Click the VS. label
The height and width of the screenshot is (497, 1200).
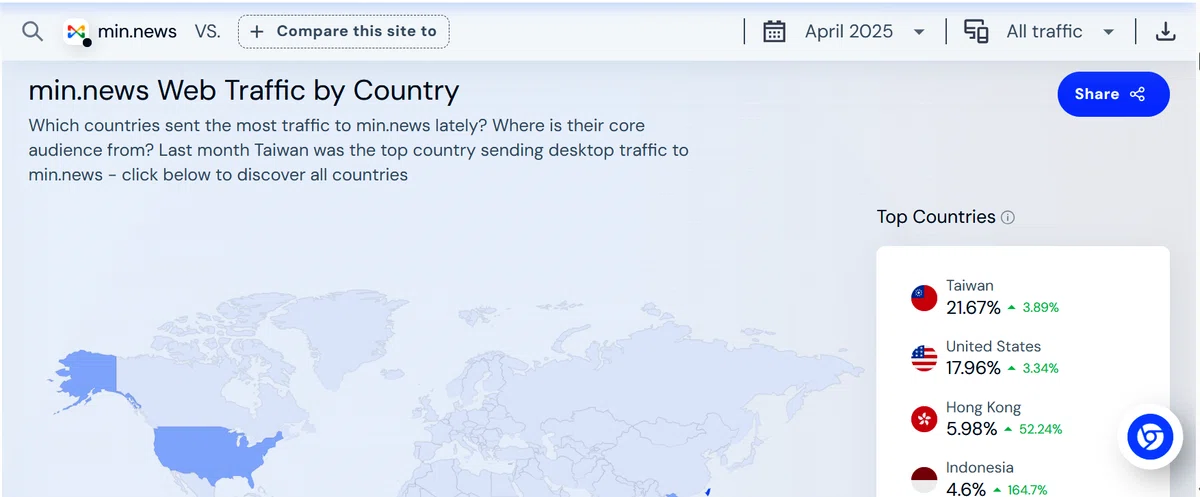[207, 31]
